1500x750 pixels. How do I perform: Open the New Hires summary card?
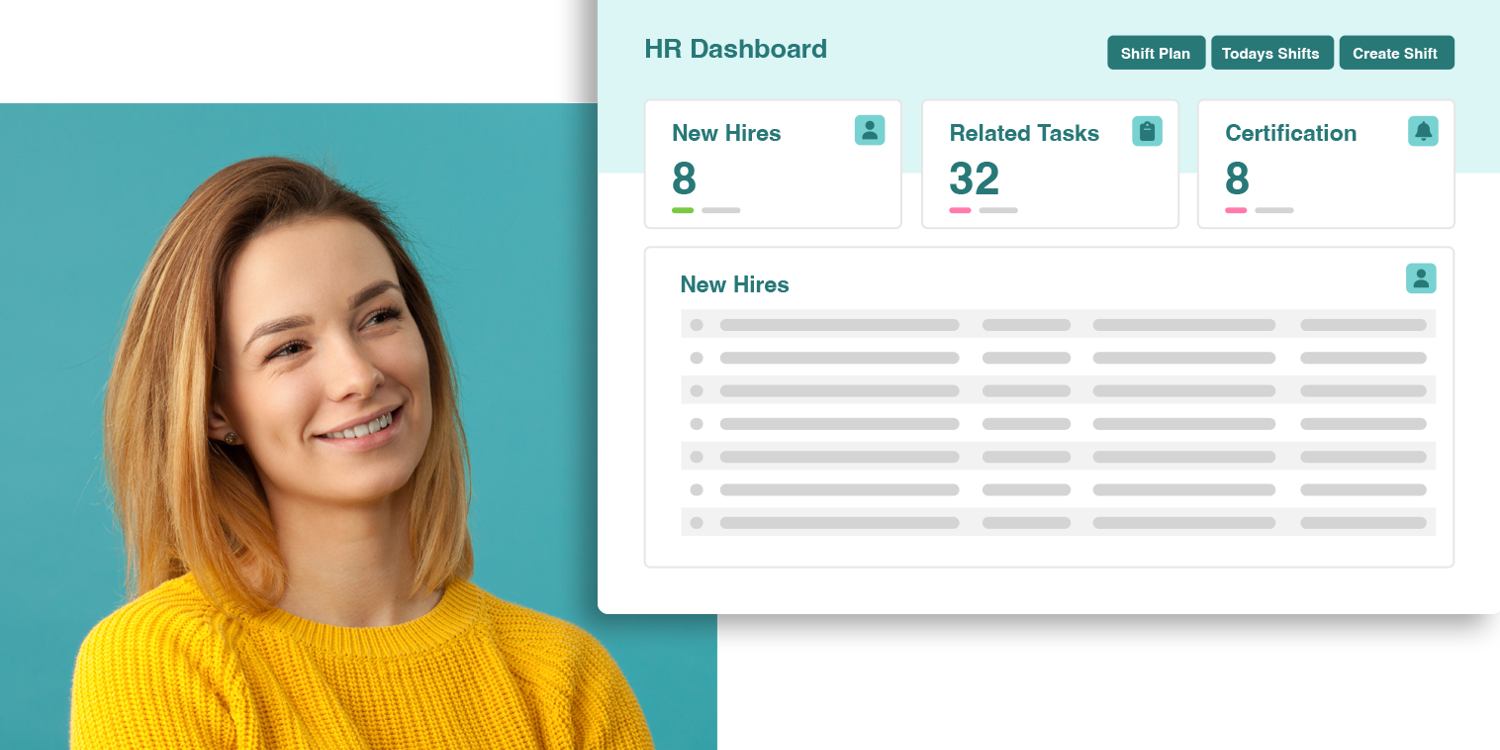(772, 164)
